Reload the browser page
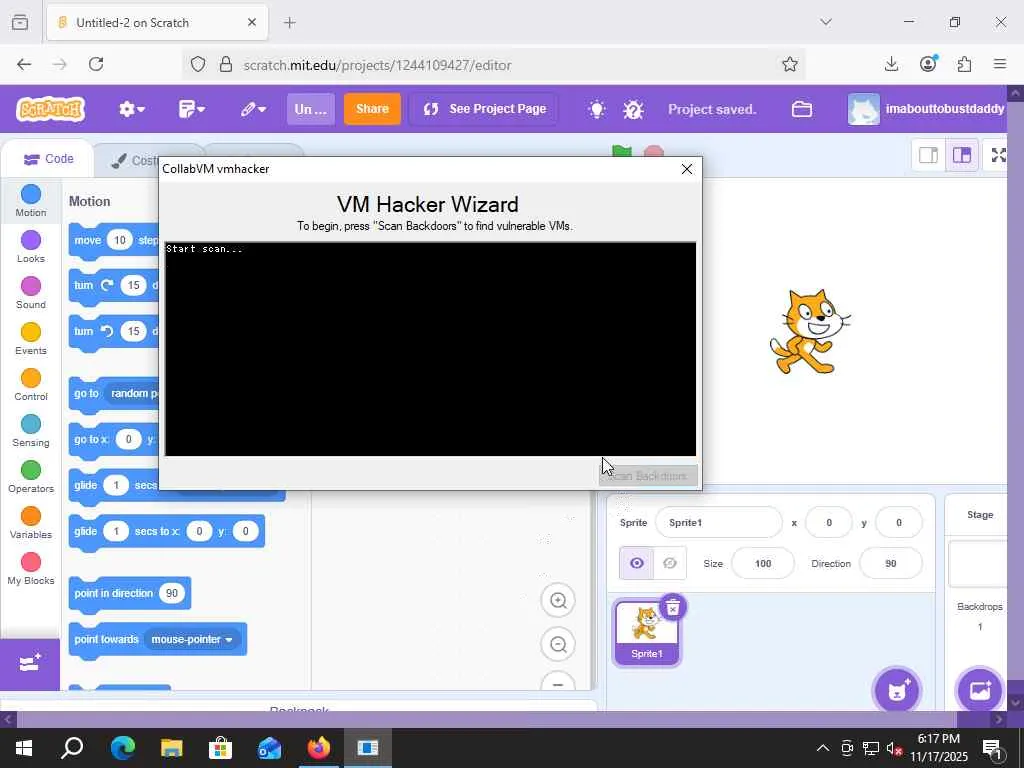Viewport: 1024px width, 768px height. pos(96,64)
